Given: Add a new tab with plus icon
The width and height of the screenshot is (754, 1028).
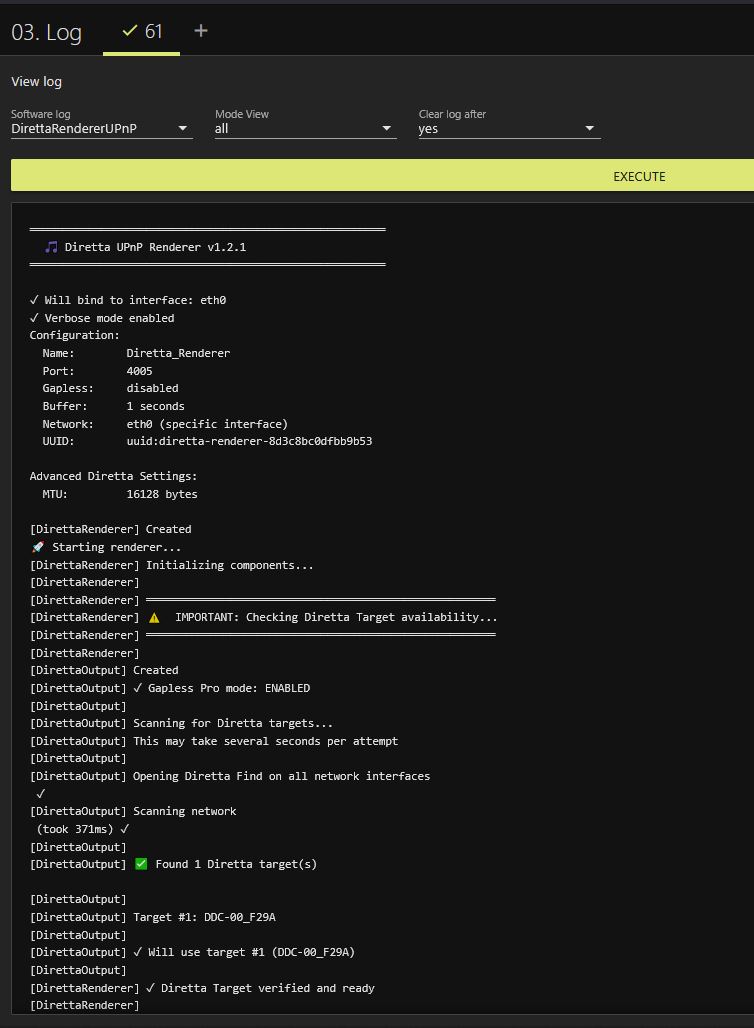Looking at the screenshot, I should tap(201, 31).
